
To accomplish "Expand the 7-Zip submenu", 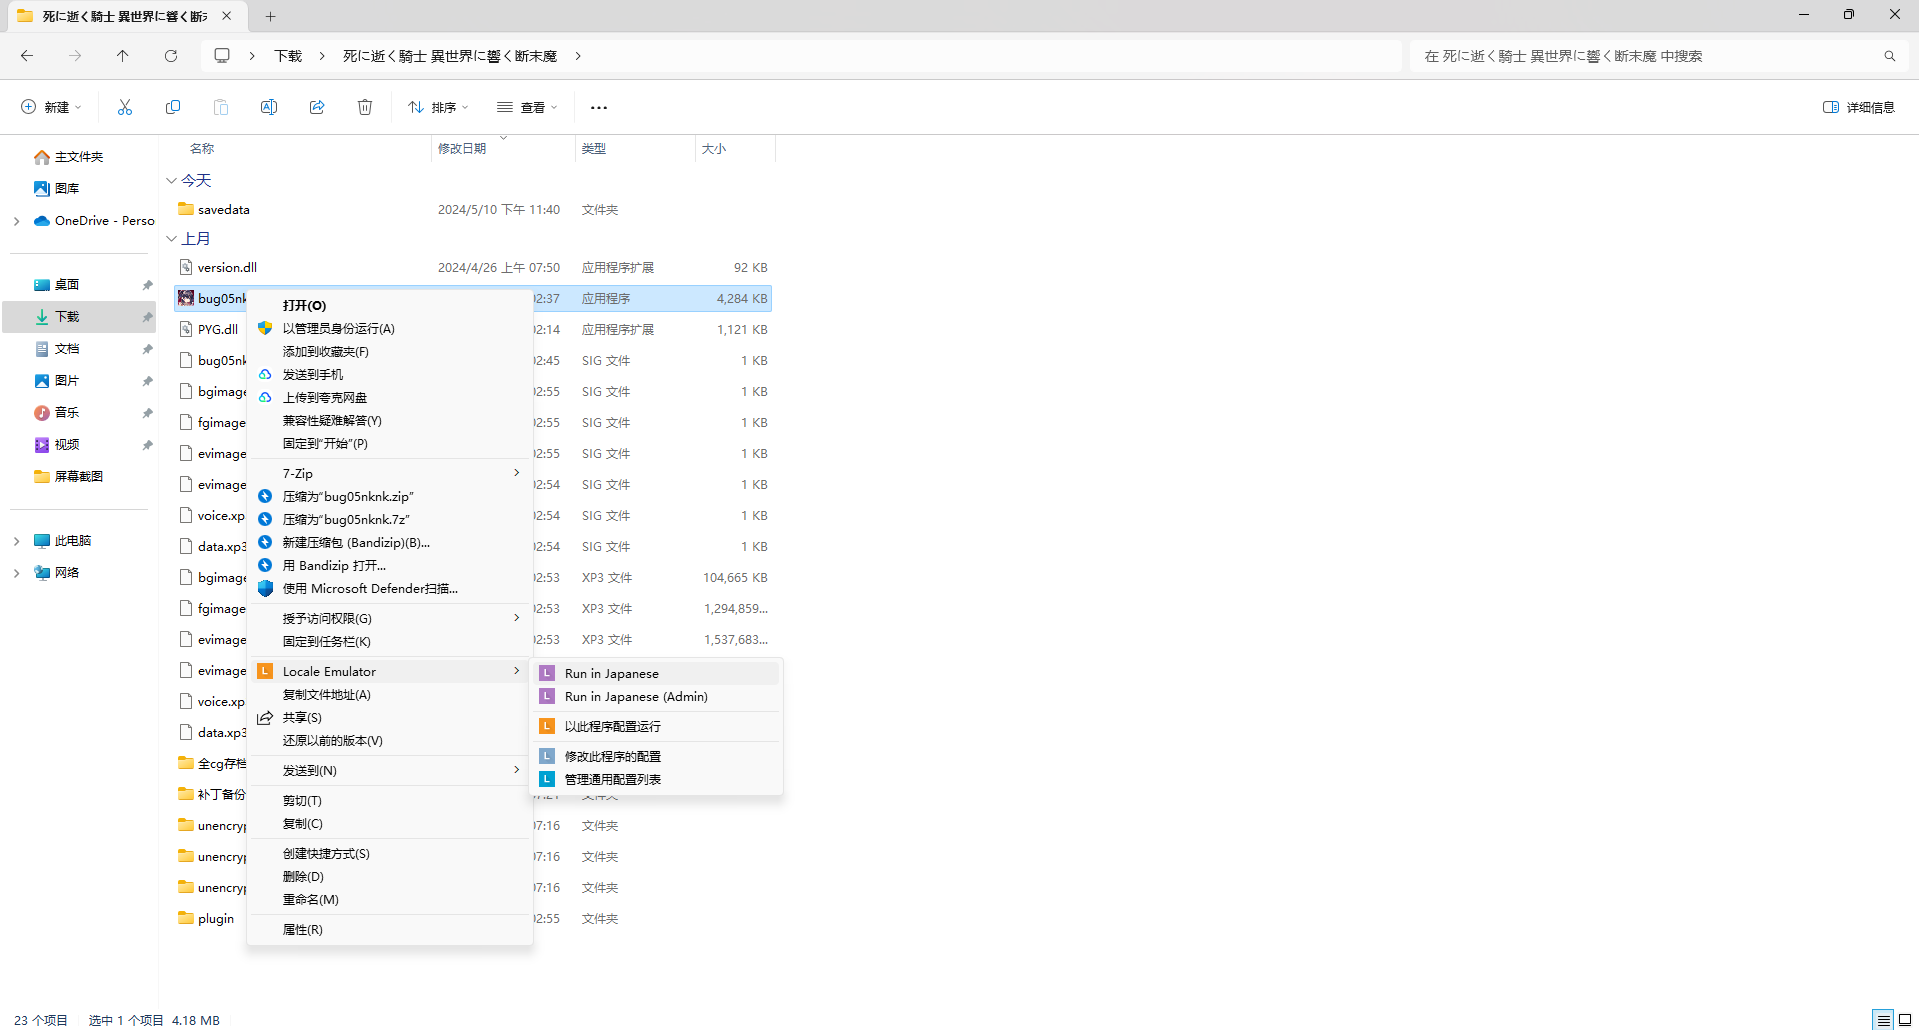I will tap(389, 473).
